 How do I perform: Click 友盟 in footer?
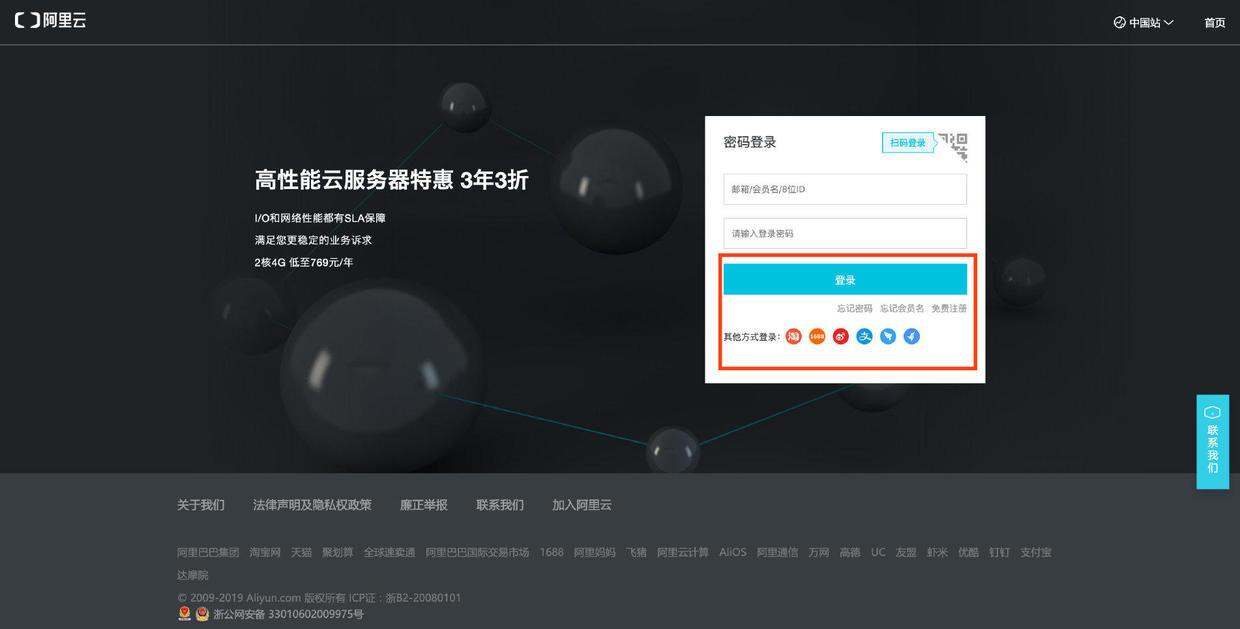906,552
